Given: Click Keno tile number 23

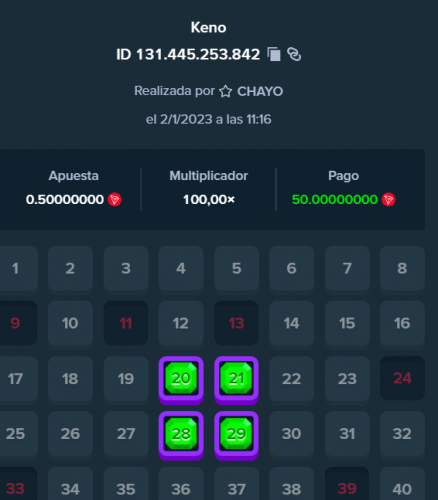Looking at the screenshot, I should pos(347,379).
